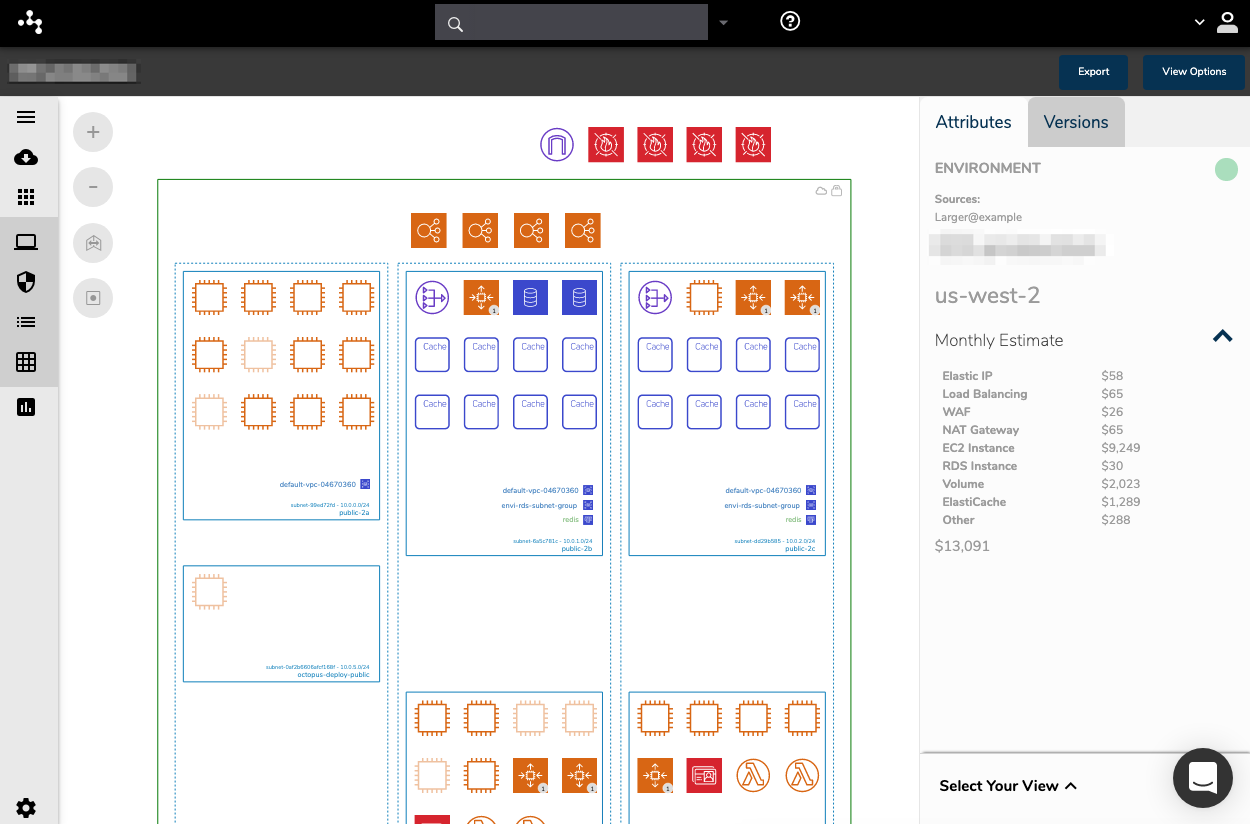Click the help question mark icon
This screenshot has width=1250, height=824.
pos(790,22)
